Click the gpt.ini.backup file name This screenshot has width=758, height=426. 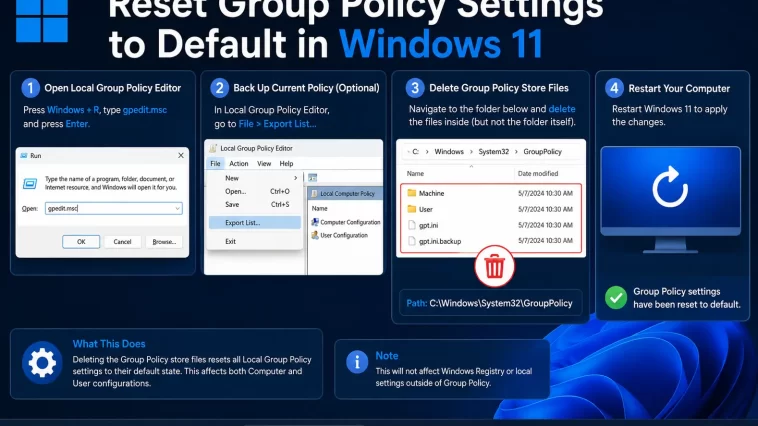(x=440, y=241)
